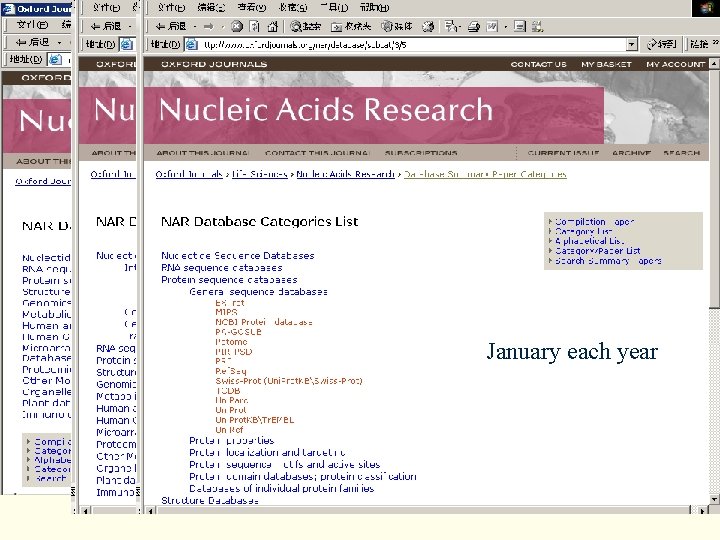Open the File menu in the front window
Image resolution: width=720 pixels, height=540 pixels.
tap(171, 8)
